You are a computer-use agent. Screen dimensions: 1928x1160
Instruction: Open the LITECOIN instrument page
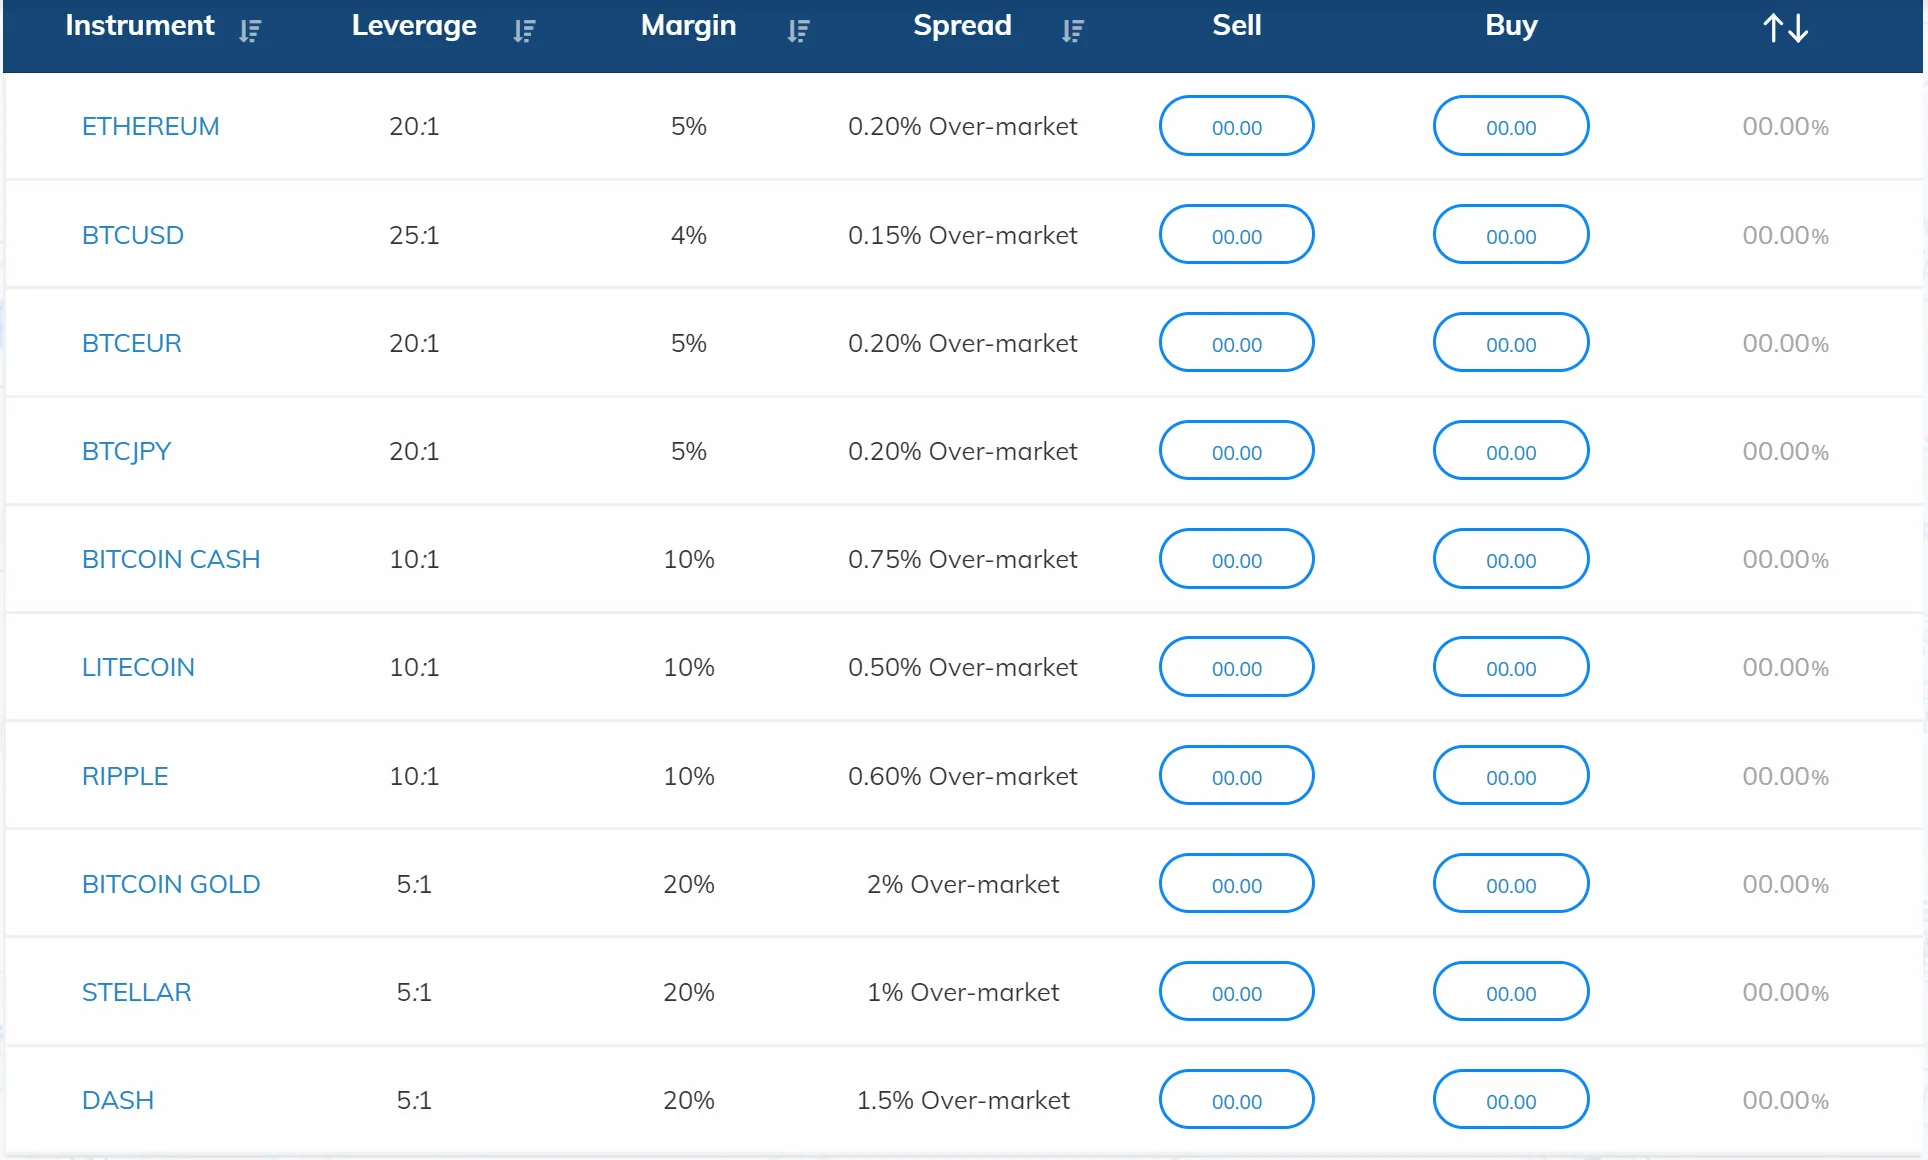click(138, 667)
